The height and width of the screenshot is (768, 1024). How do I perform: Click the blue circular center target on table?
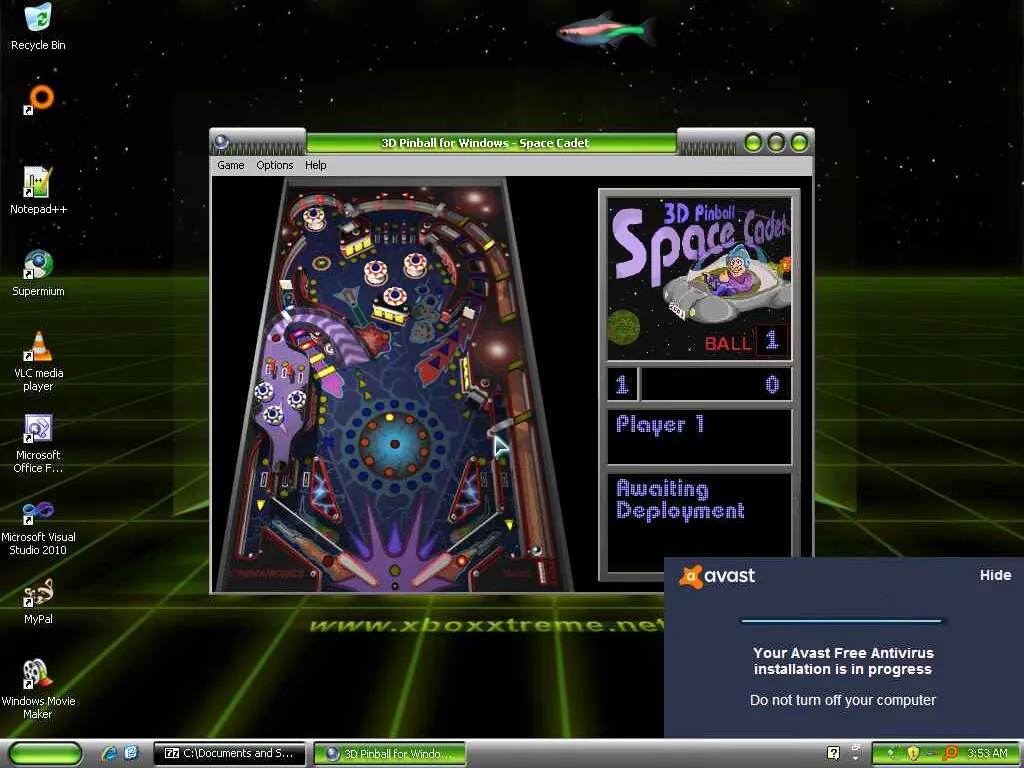pyautogui.click(x=394, y=444)
